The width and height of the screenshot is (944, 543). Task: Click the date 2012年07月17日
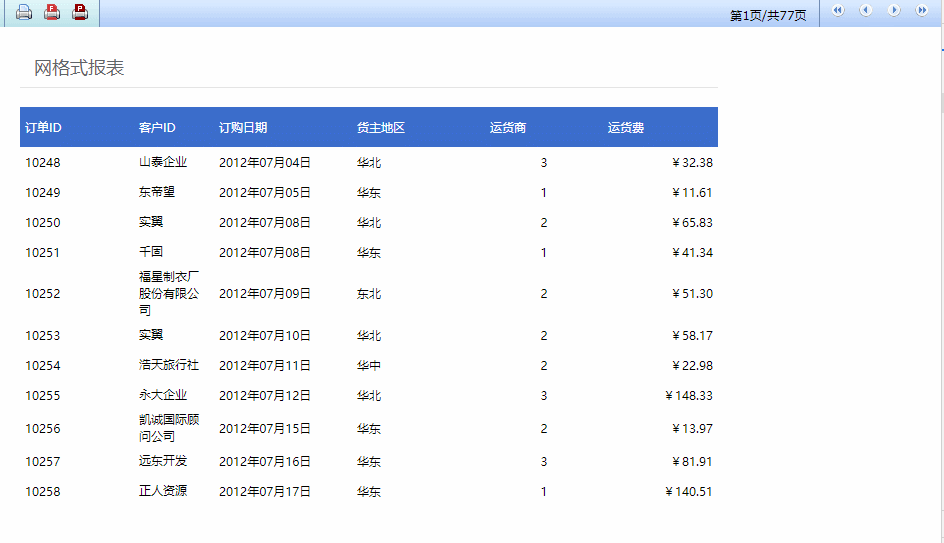coord(265,492)
